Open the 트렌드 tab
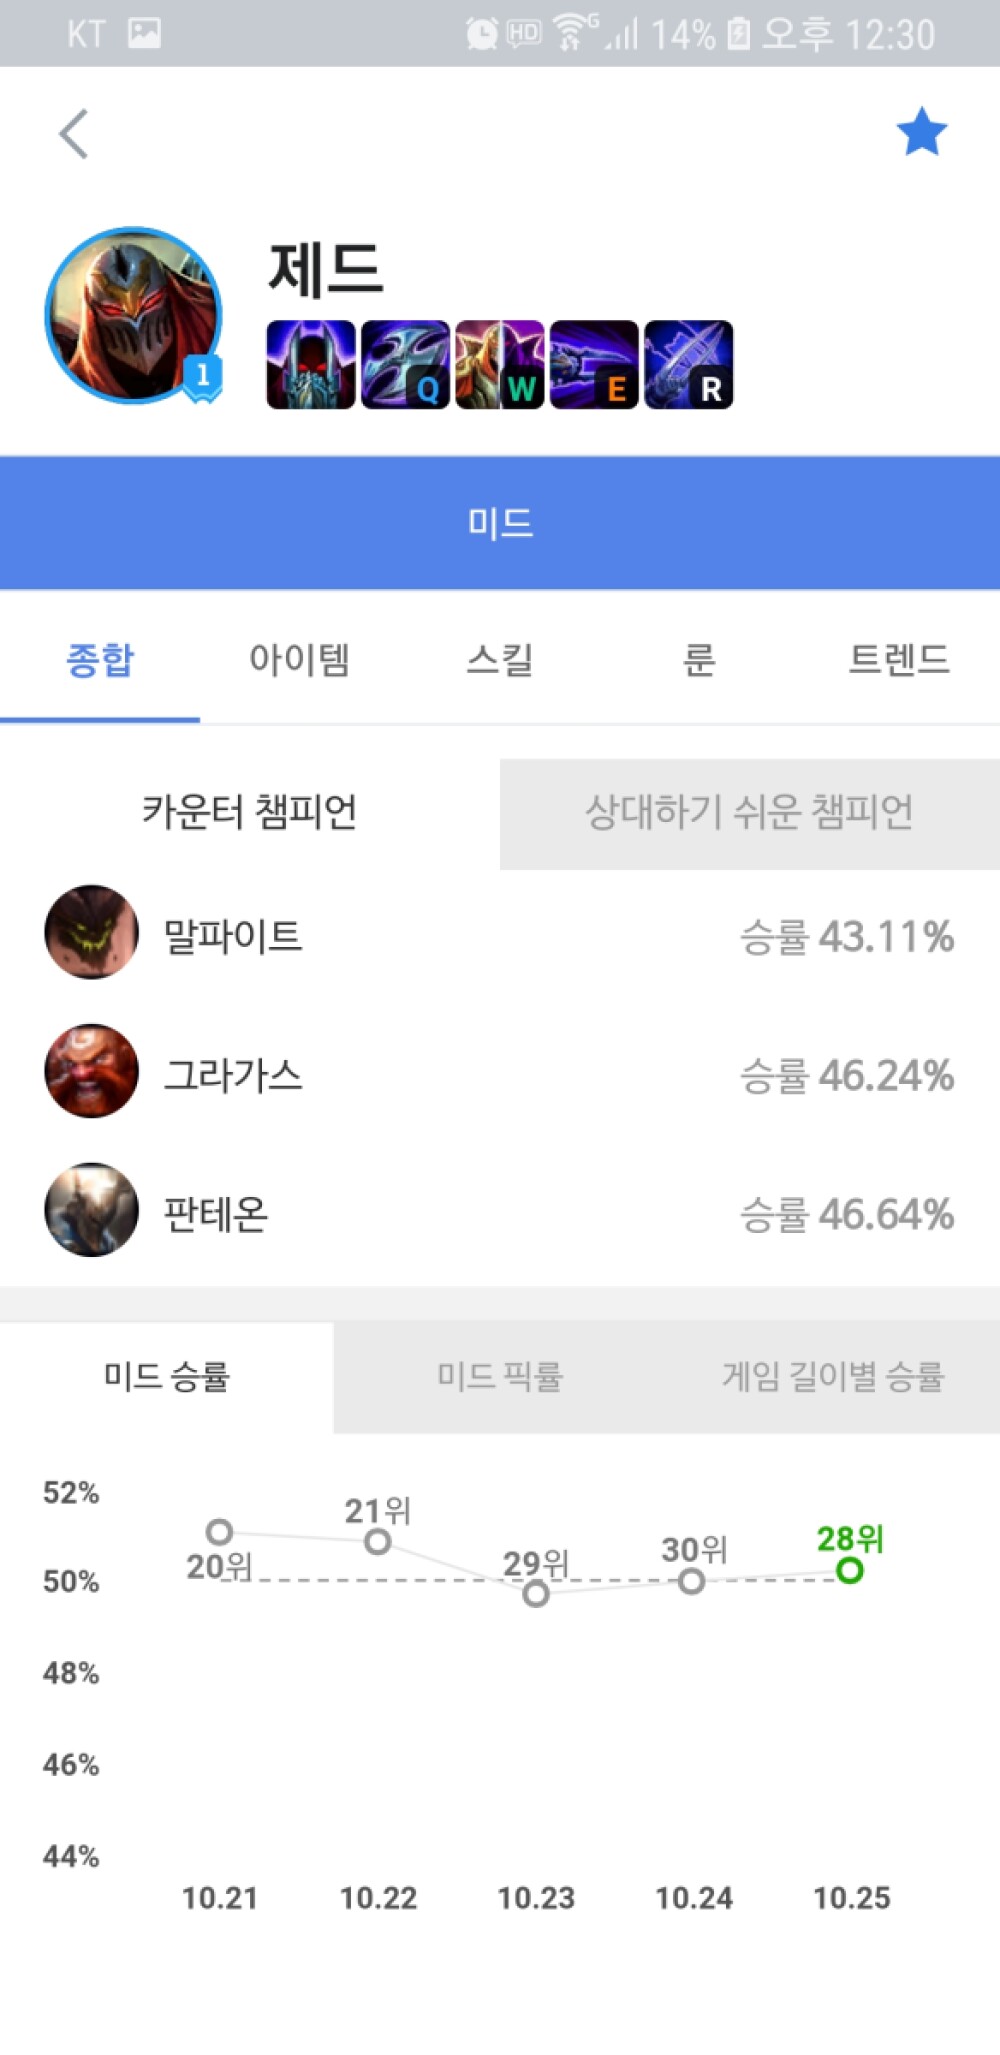Image resolution: width=1000 pixels, height=2055 pixels. click(900, 660)
